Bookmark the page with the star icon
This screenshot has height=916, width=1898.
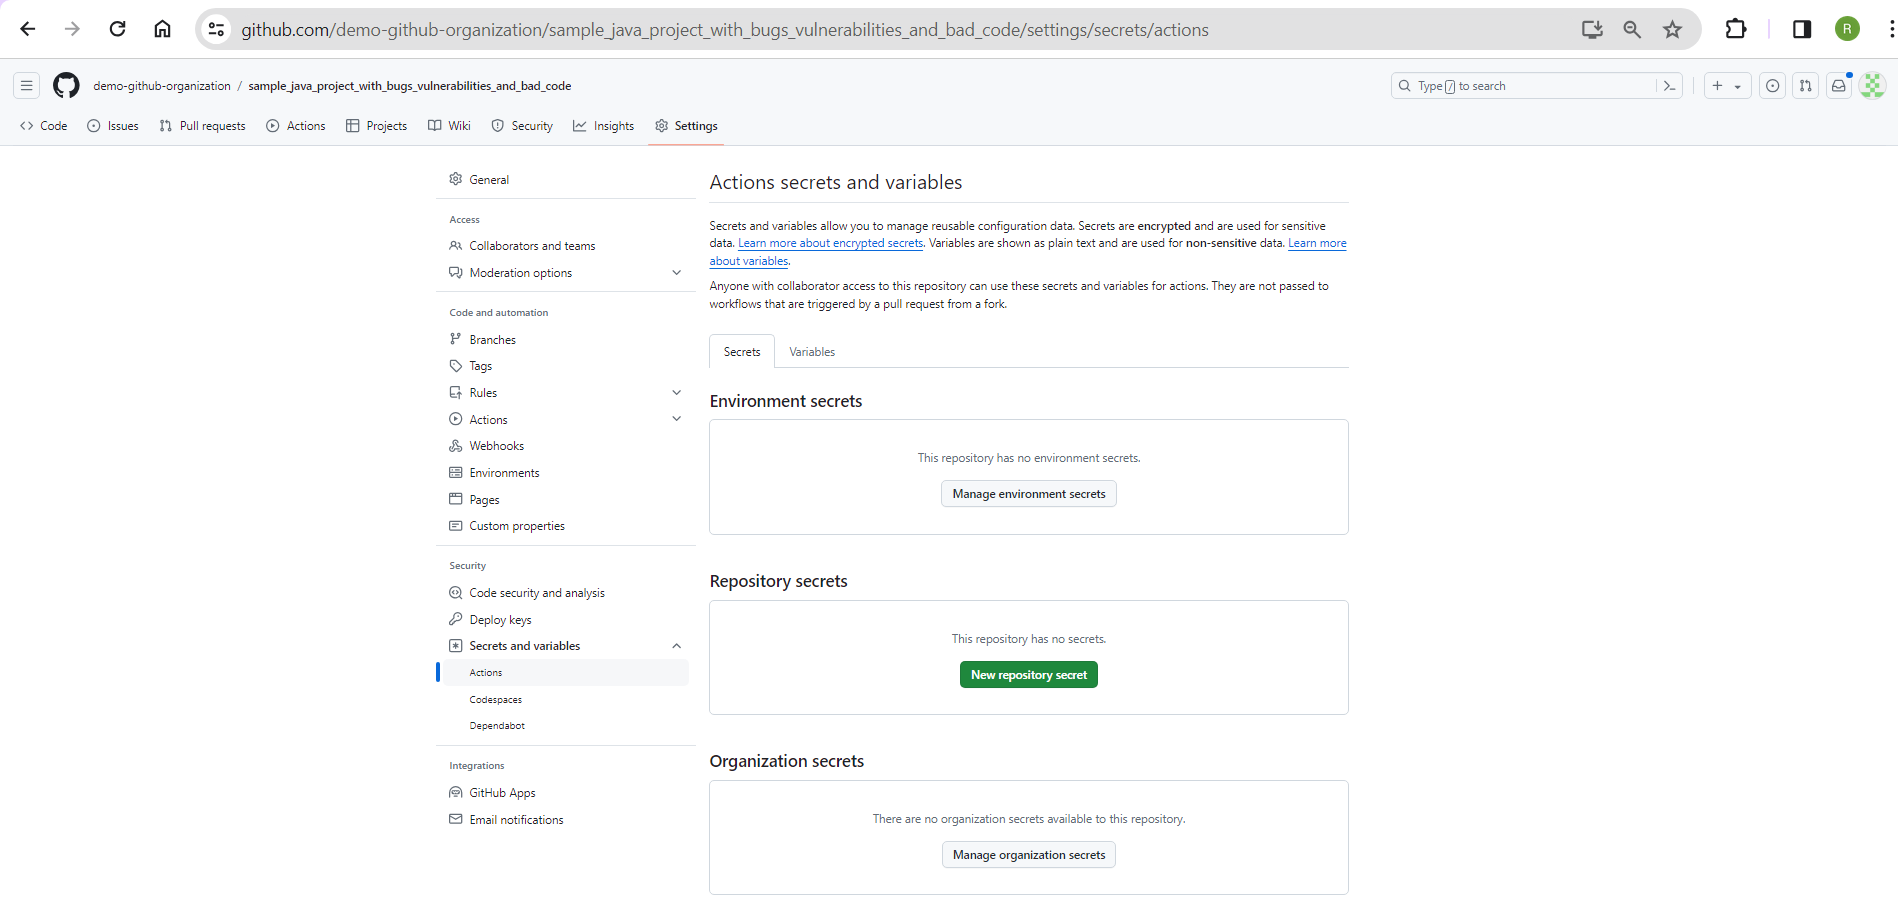[1672, 29]
